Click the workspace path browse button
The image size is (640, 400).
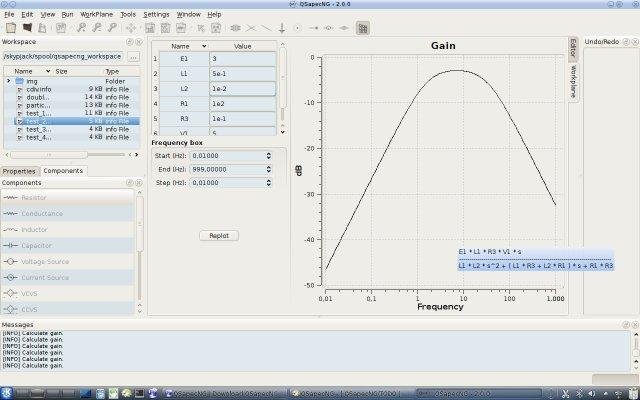click(134, 57)
